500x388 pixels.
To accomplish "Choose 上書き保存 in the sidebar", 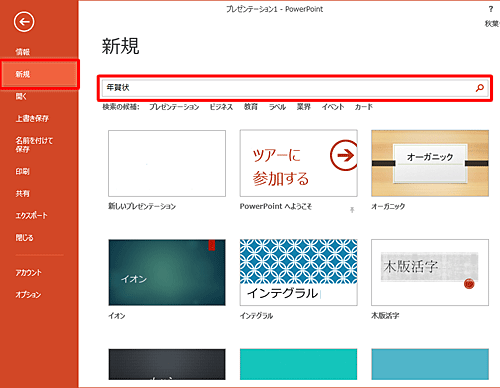I will pos(32,118).
